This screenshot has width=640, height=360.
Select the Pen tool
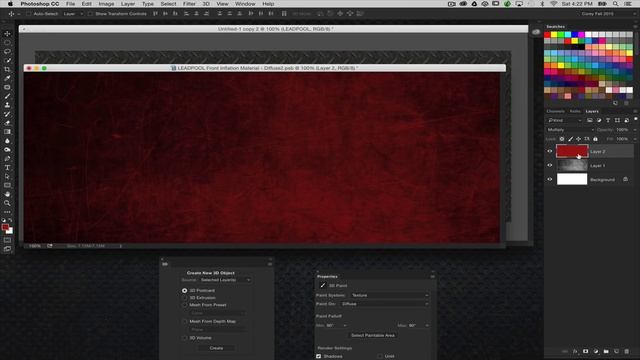7,159
